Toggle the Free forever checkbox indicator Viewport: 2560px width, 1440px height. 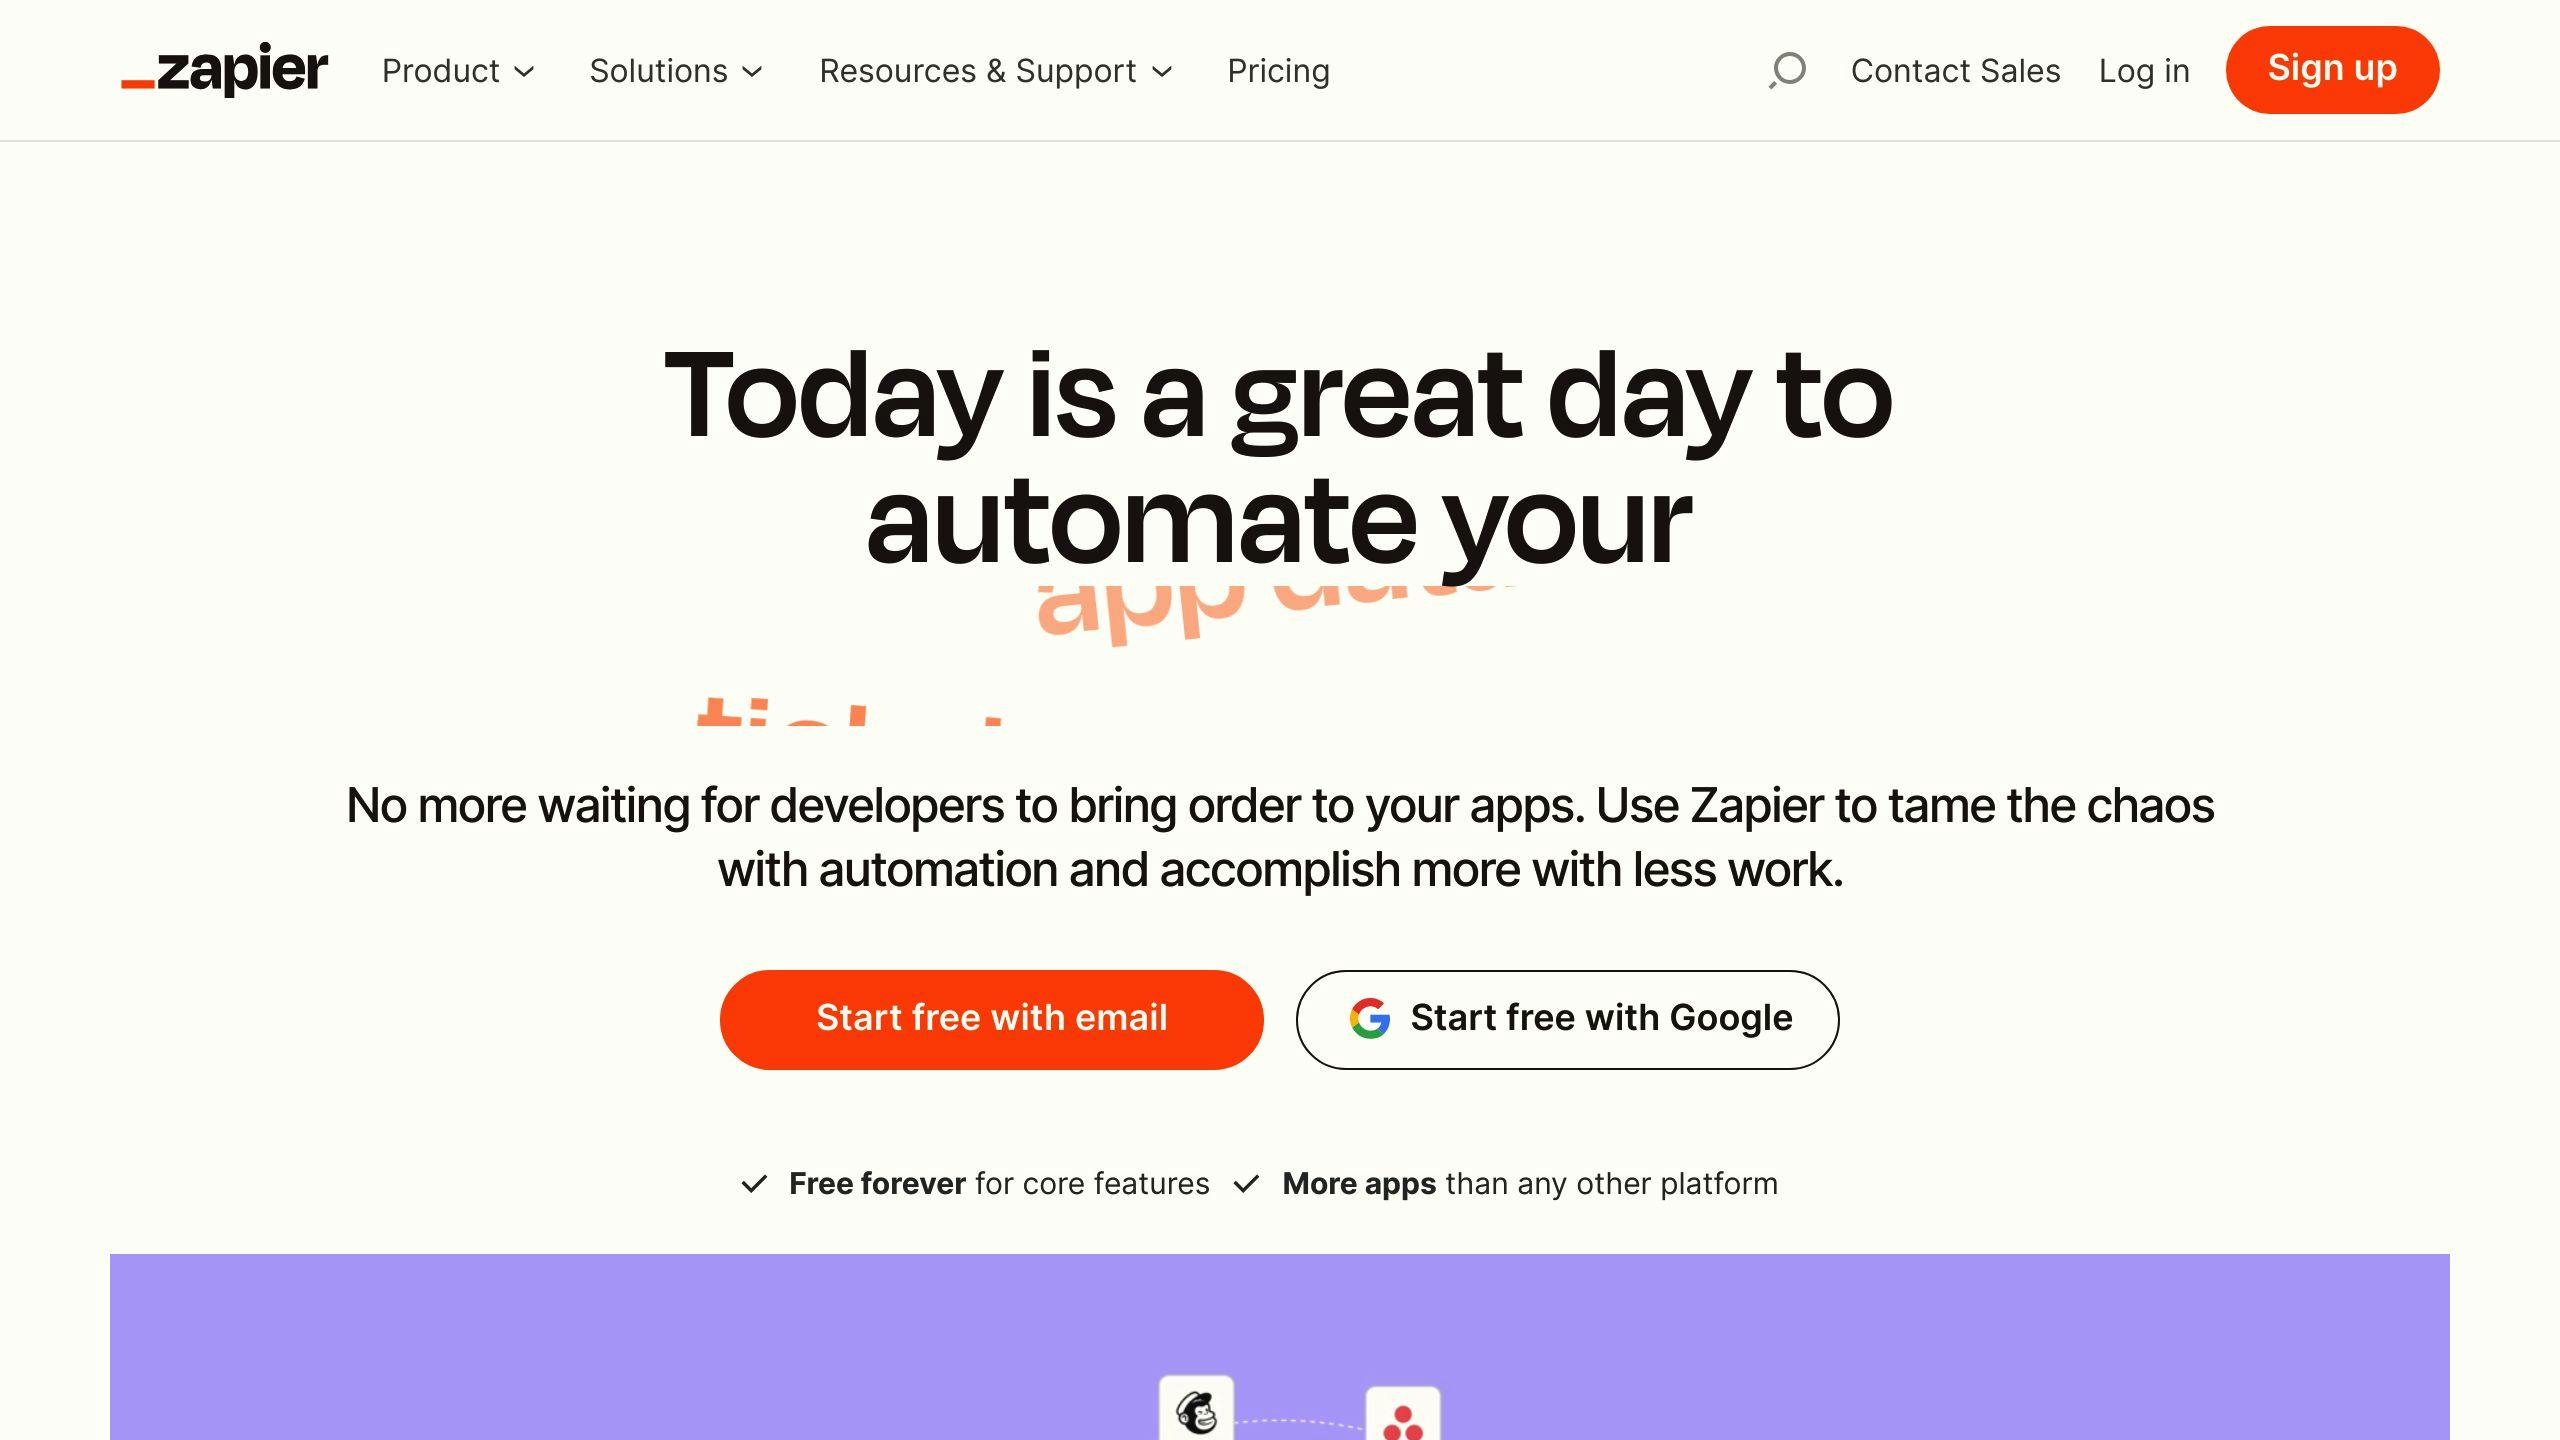[x=753, y=1182]
